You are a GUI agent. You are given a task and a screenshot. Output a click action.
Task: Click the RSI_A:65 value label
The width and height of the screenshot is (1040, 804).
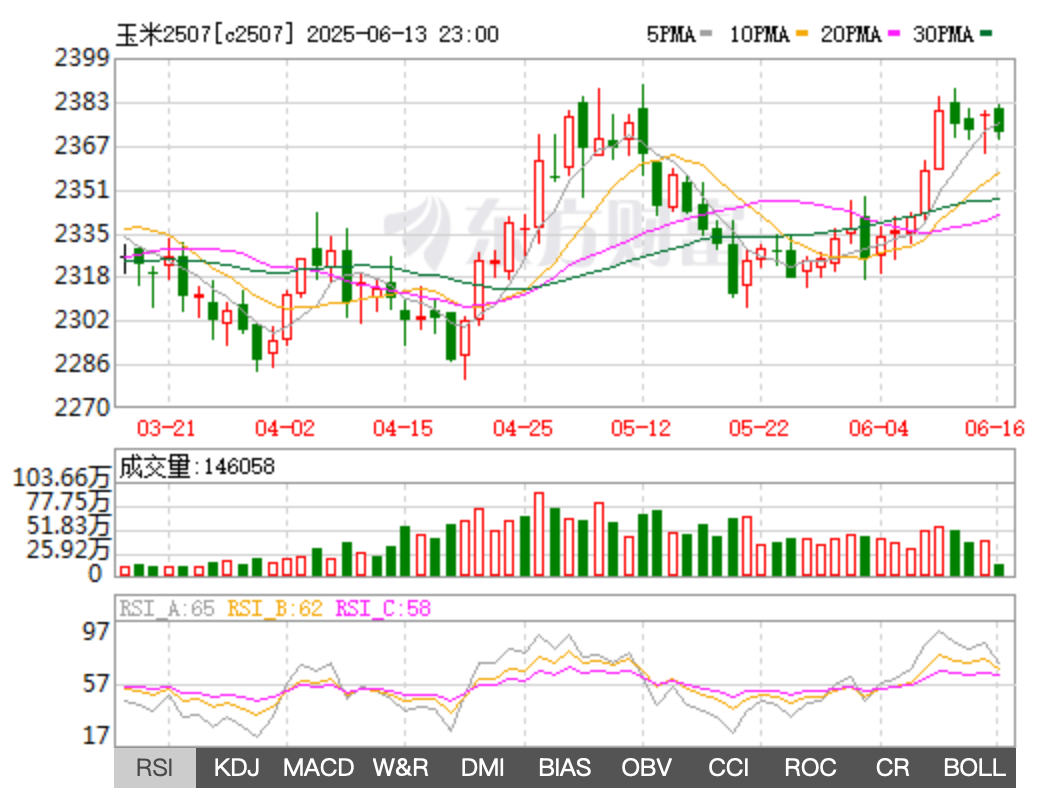click(x=167, y=608)
